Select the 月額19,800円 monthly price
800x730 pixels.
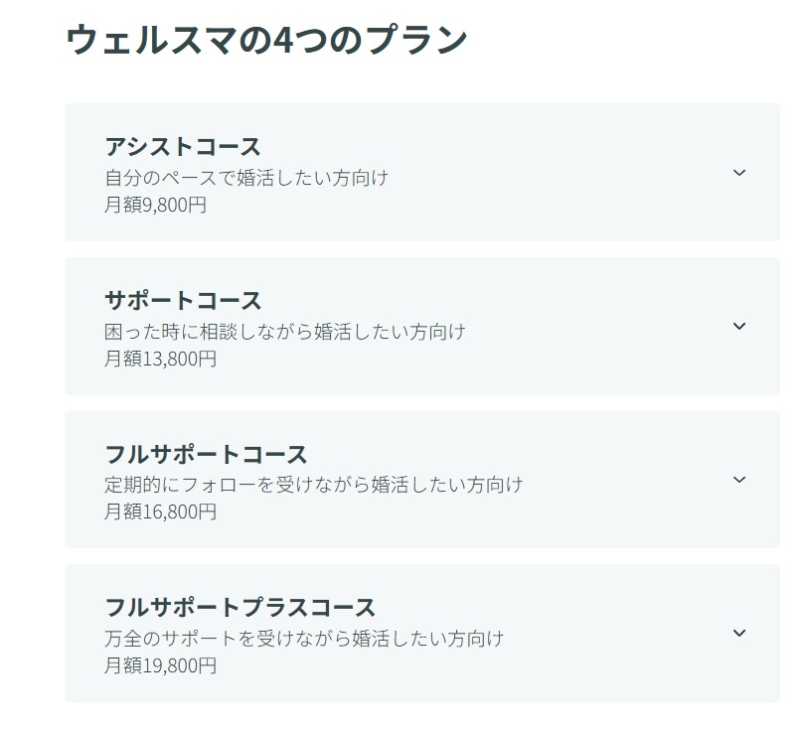point(160,665)
